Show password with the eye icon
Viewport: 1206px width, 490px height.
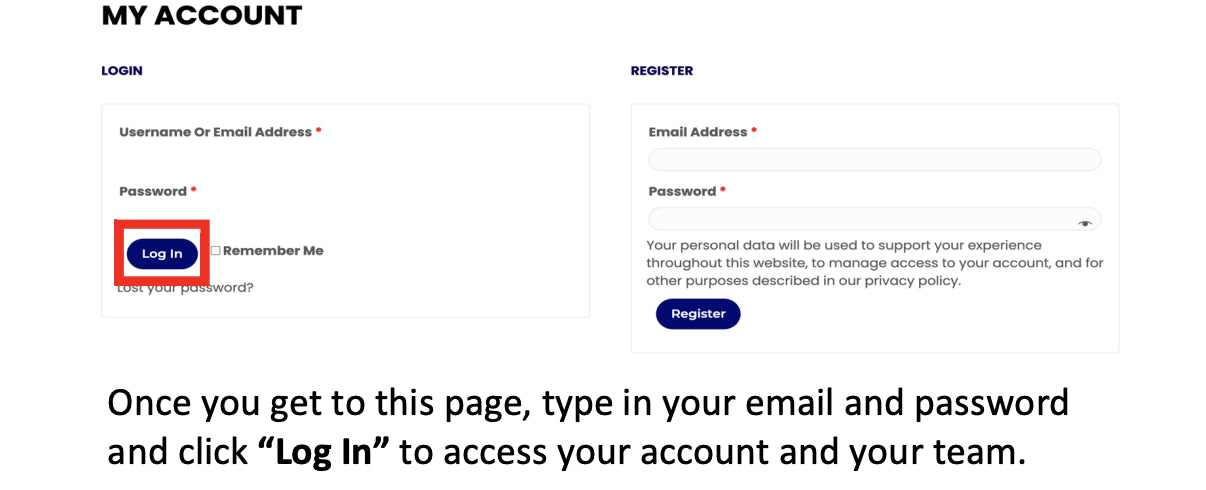[1085, 223]
